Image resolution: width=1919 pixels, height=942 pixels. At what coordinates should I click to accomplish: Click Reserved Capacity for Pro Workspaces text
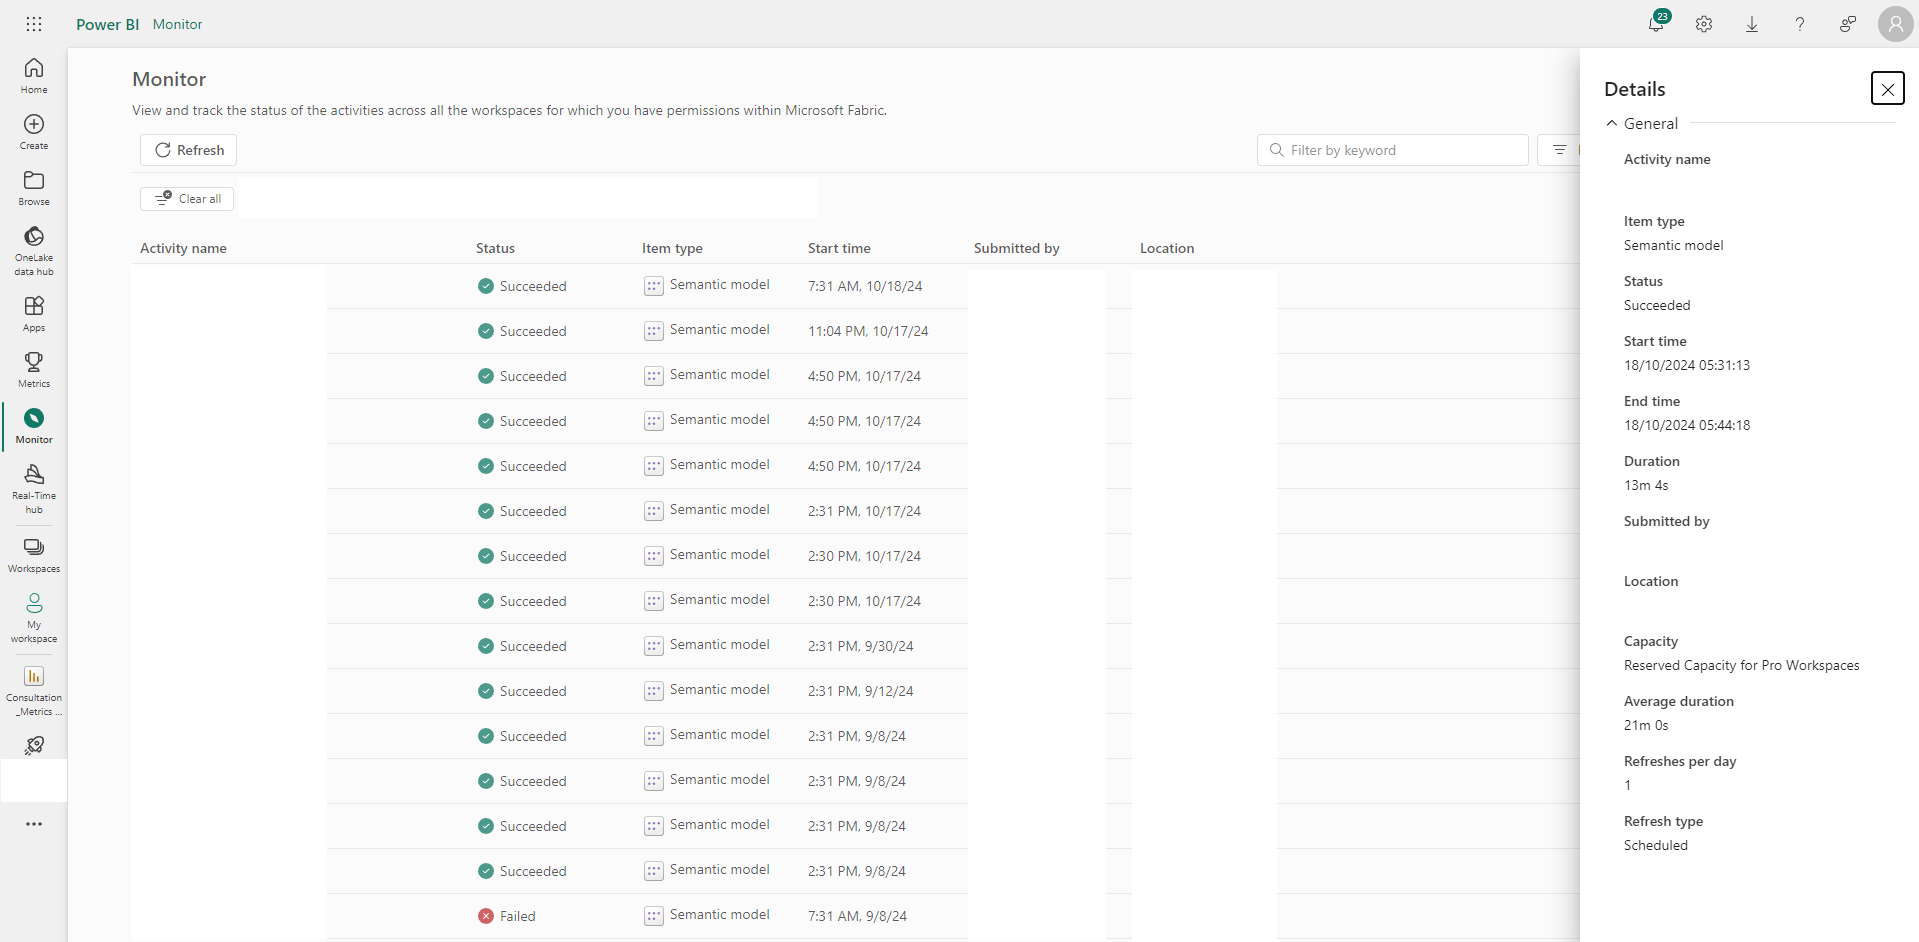pos(1742,665)
